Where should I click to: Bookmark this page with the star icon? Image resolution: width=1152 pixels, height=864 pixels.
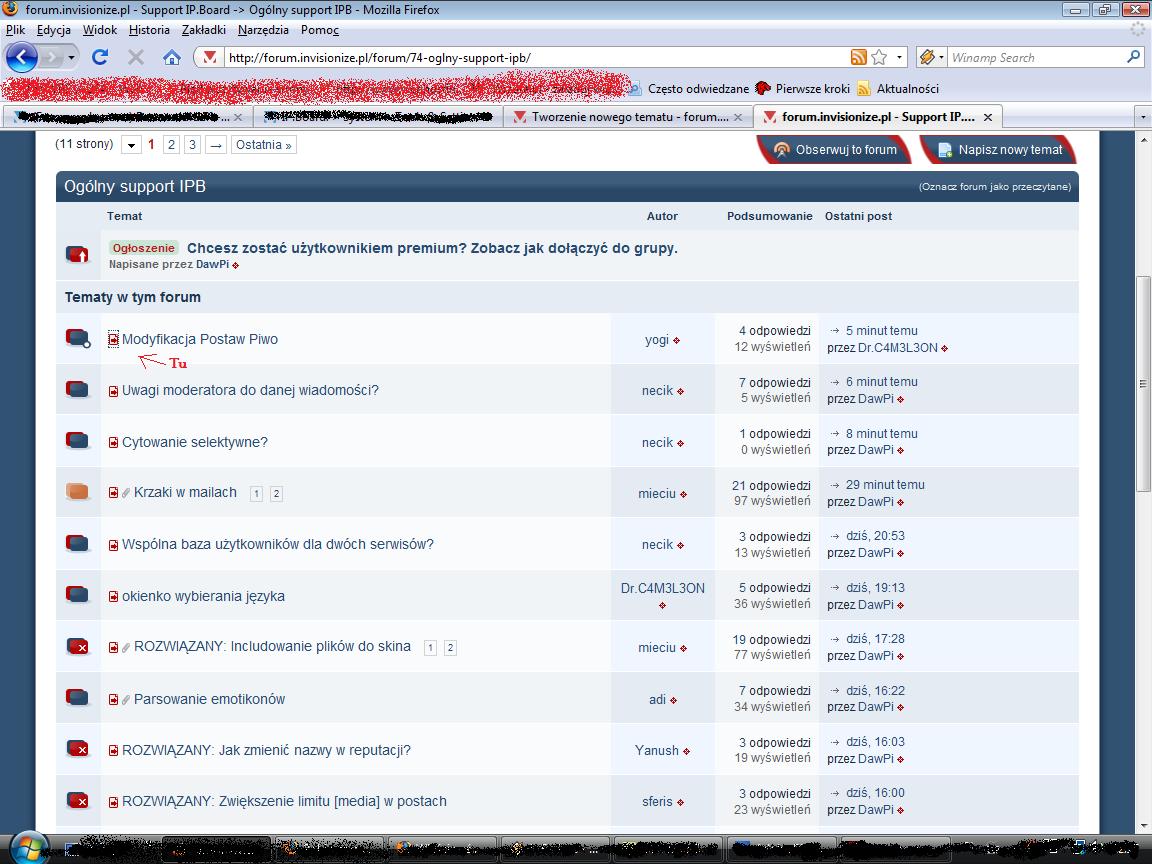point(879,57)
